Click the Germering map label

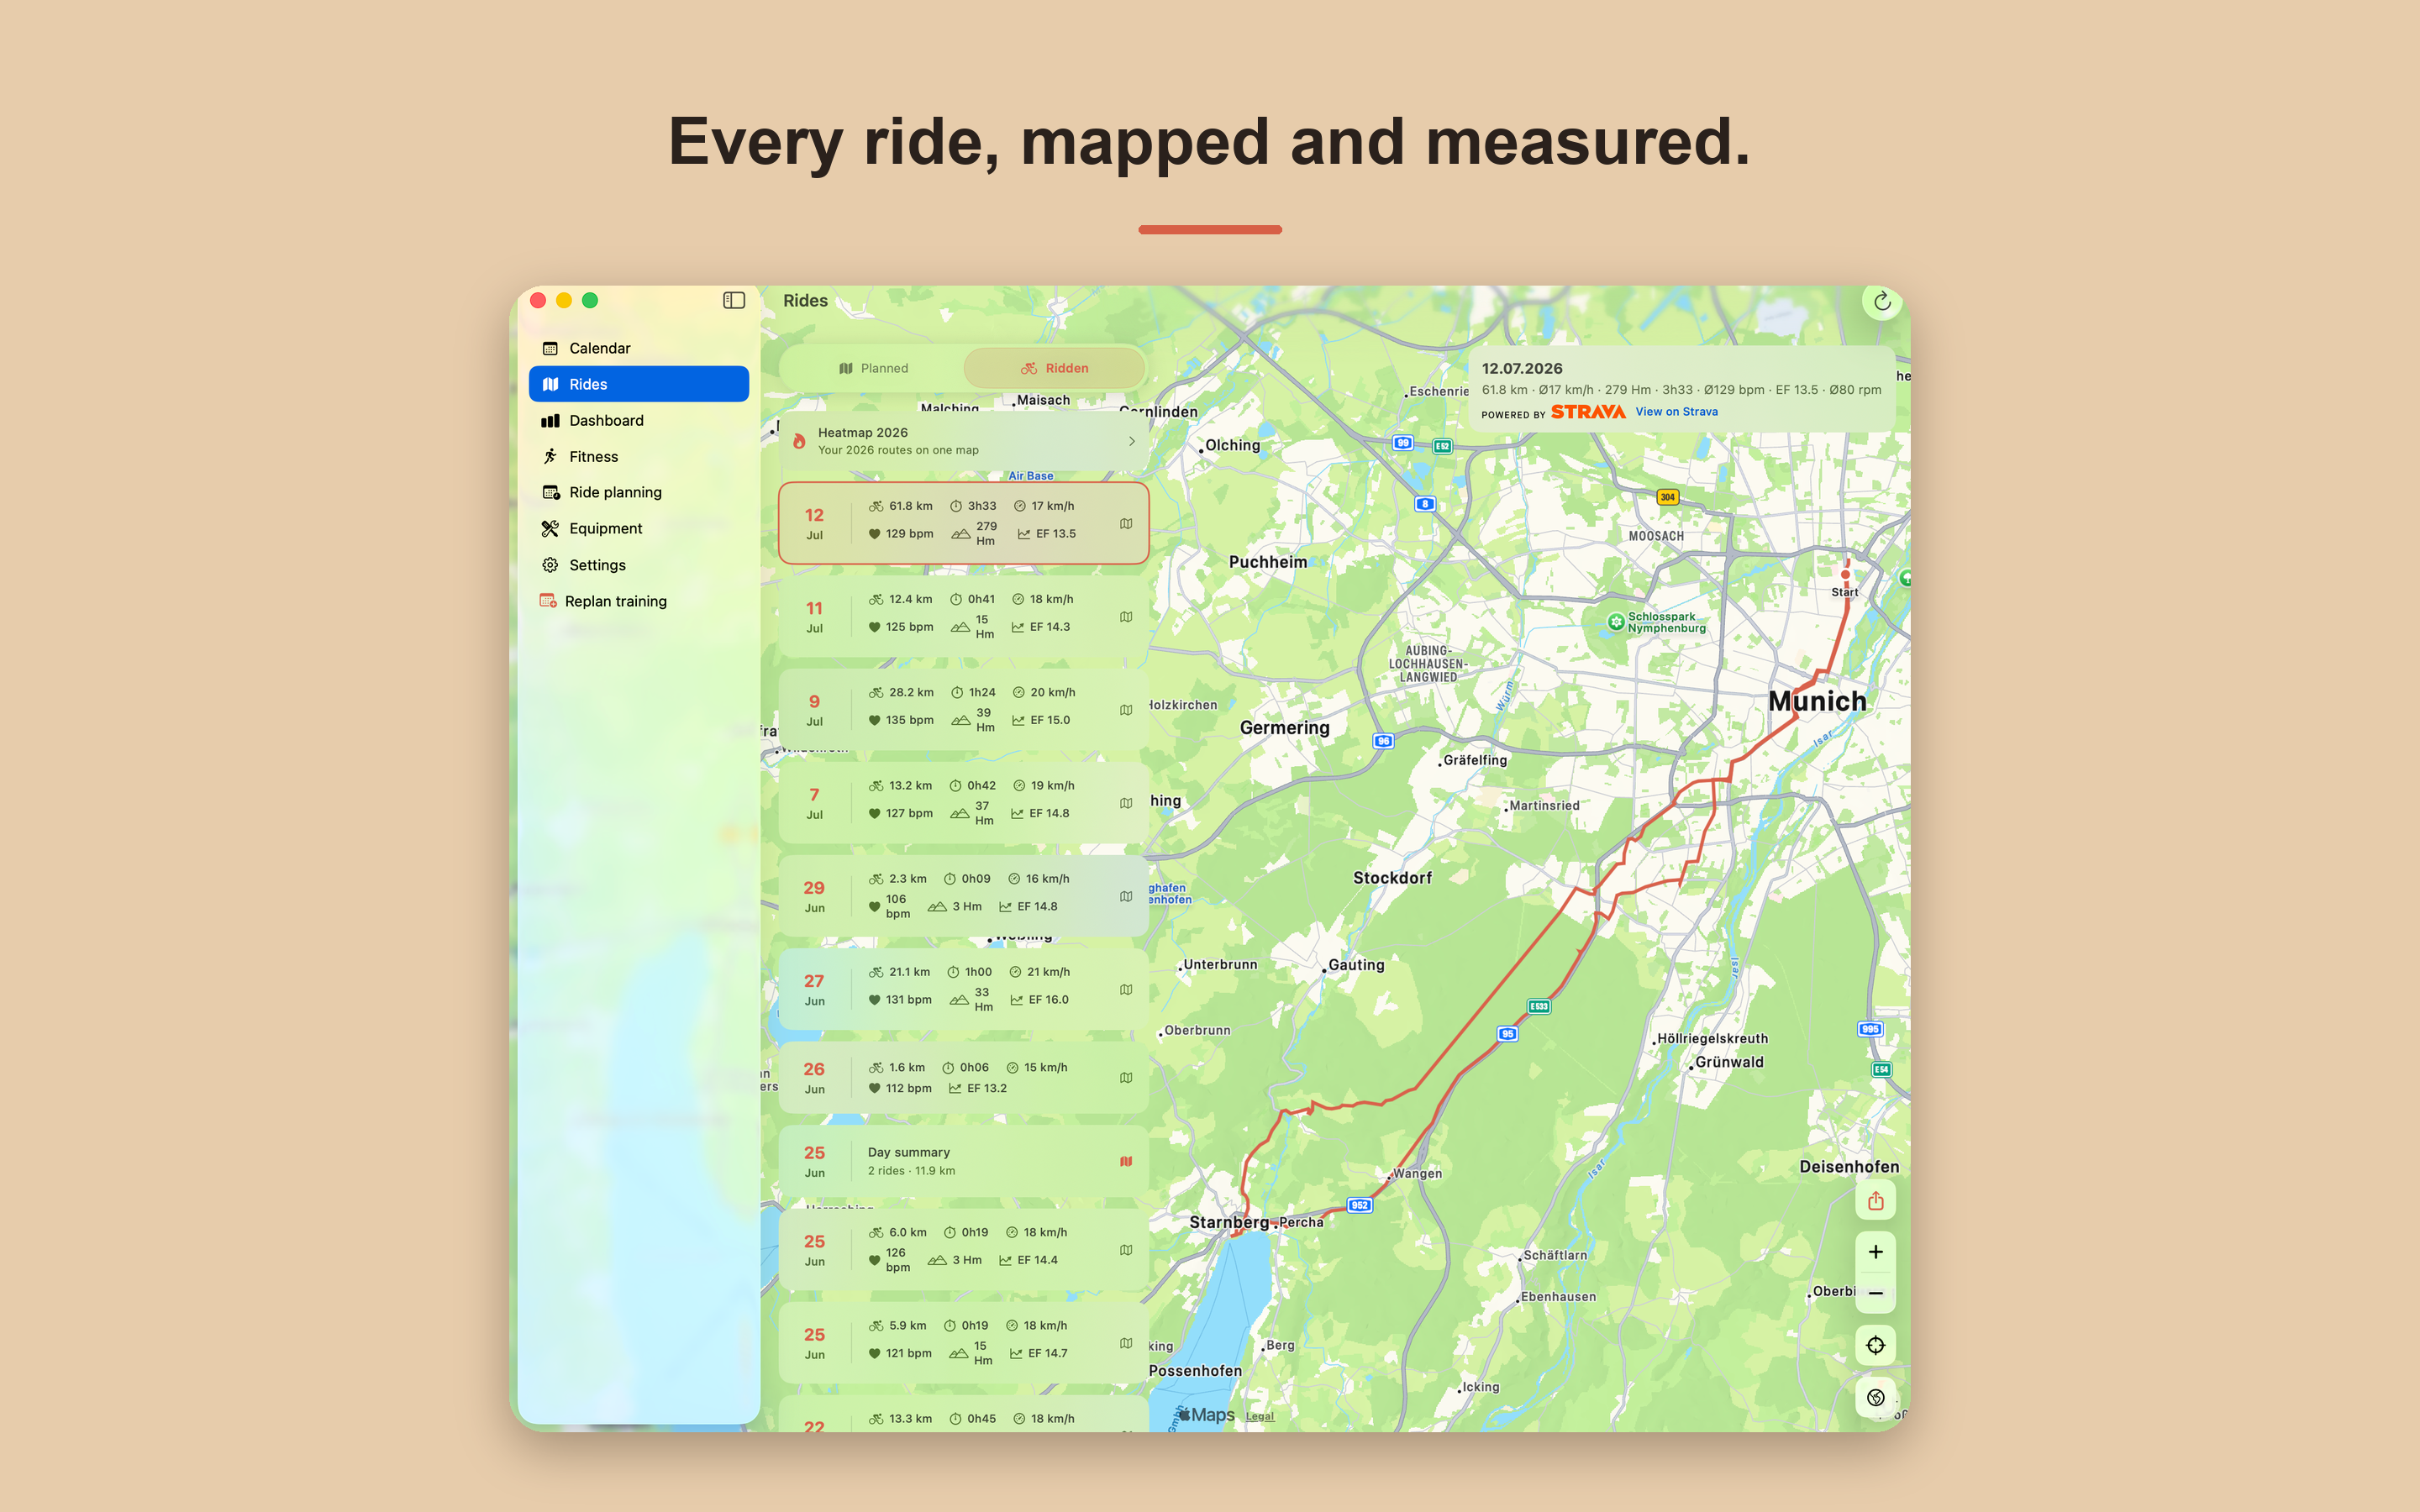pos(1284,728)
